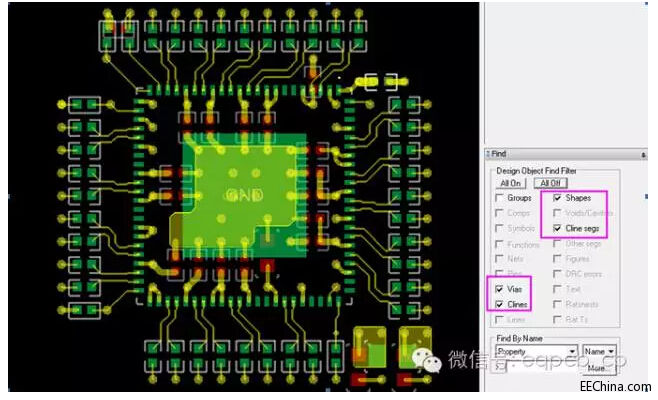Enable the Functions checkbox
Image resolution: width=658 pixels, height=400 pixels.
coord(500,243)
